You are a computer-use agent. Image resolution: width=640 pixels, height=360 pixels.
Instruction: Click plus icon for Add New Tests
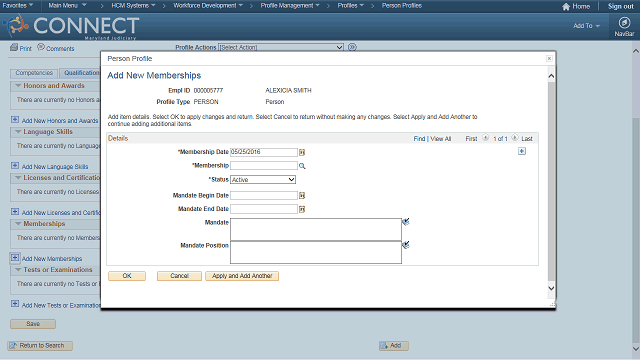coord(15,304)
